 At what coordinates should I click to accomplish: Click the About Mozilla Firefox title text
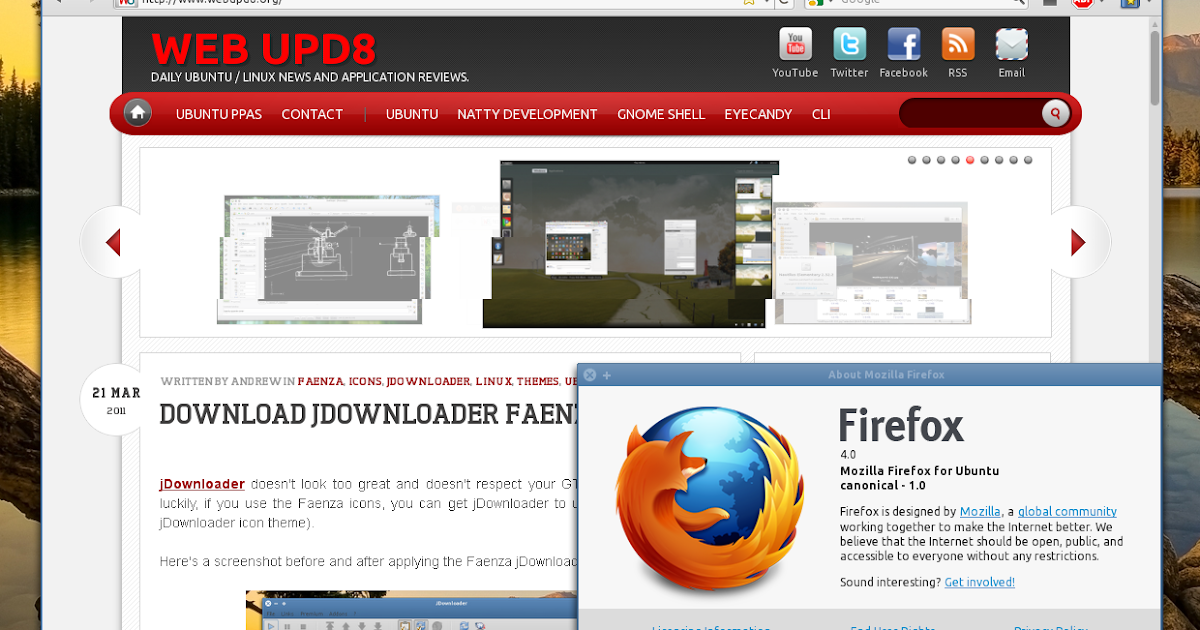pyautogui.click(x=886, y=375)
